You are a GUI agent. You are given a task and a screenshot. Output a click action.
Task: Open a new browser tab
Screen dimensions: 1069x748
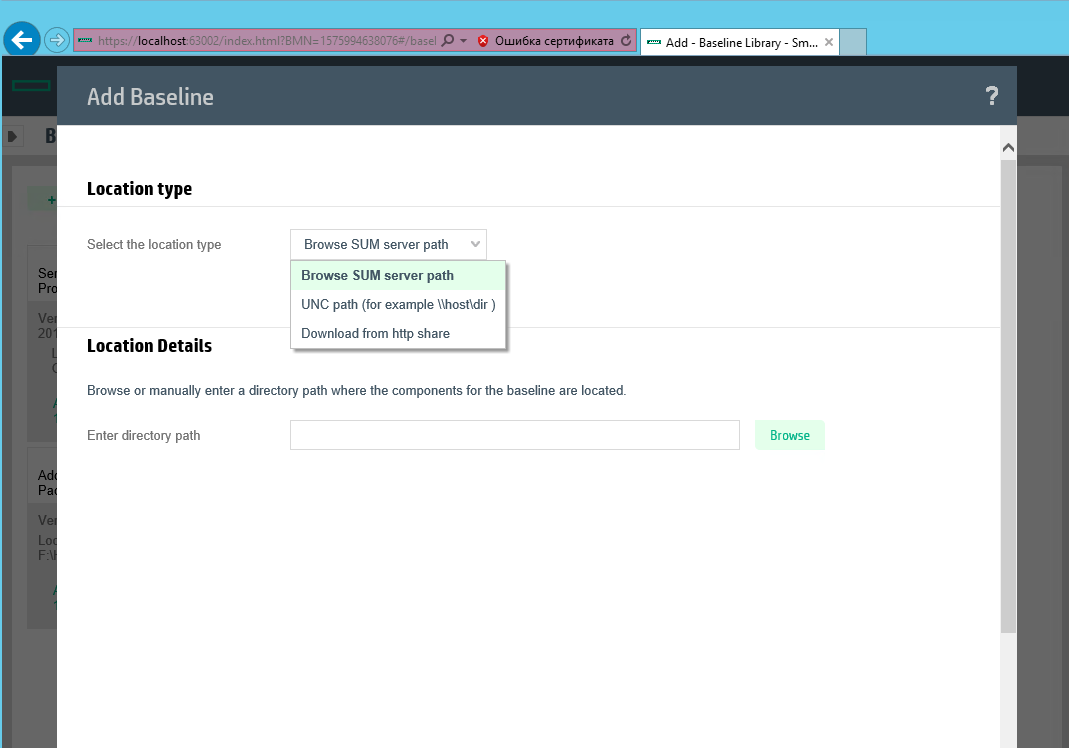pos(853,42)
